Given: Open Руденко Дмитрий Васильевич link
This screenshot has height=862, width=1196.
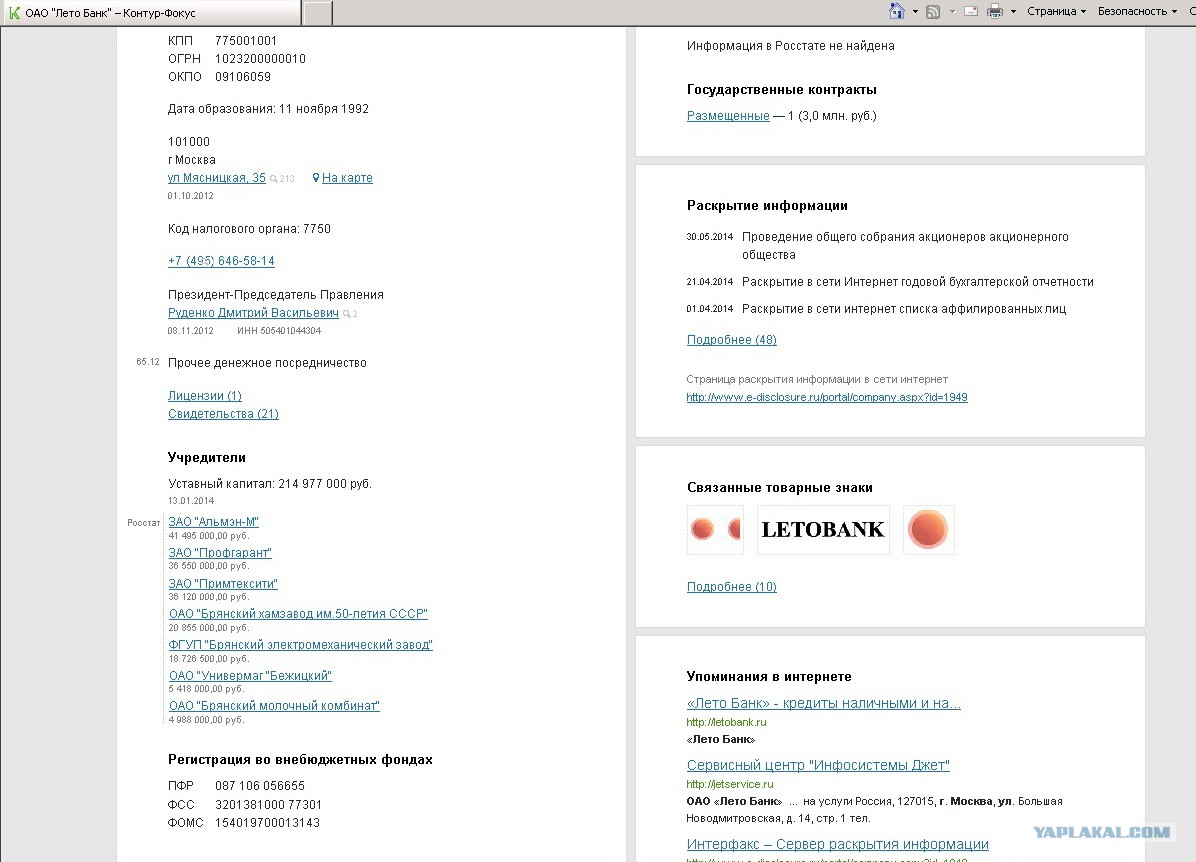Looking at the screenshot, I should (x=253, y=313).
